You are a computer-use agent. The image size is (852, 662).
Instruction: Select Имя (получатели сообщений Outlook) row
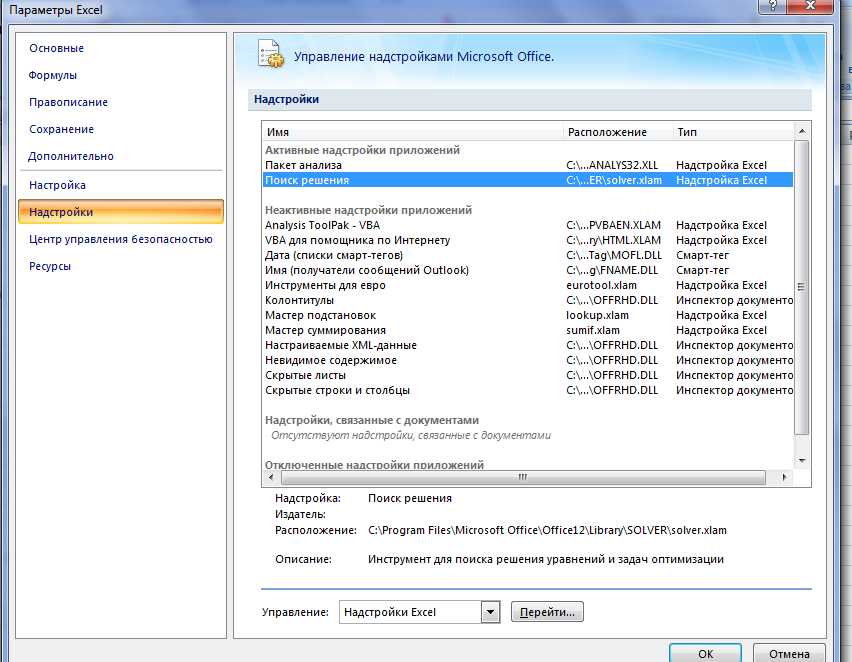[x=528, y=270]
